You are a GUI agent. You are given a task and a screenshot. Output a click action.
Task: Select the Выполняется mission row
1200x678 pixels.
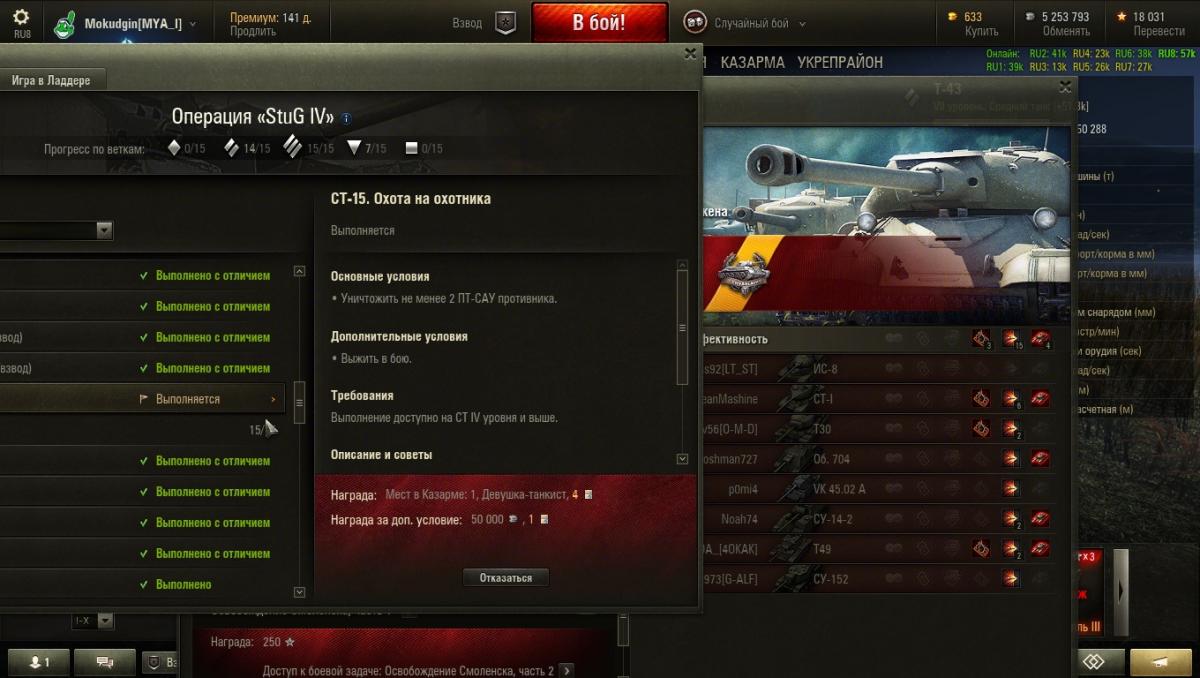click(142, 399)
